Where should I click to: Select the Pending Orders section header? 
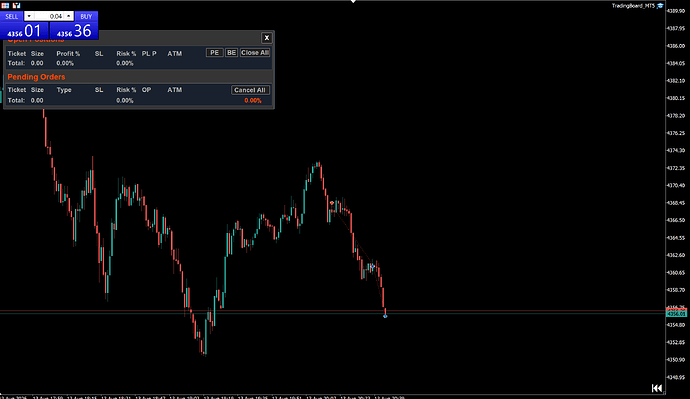coord(36,77)
